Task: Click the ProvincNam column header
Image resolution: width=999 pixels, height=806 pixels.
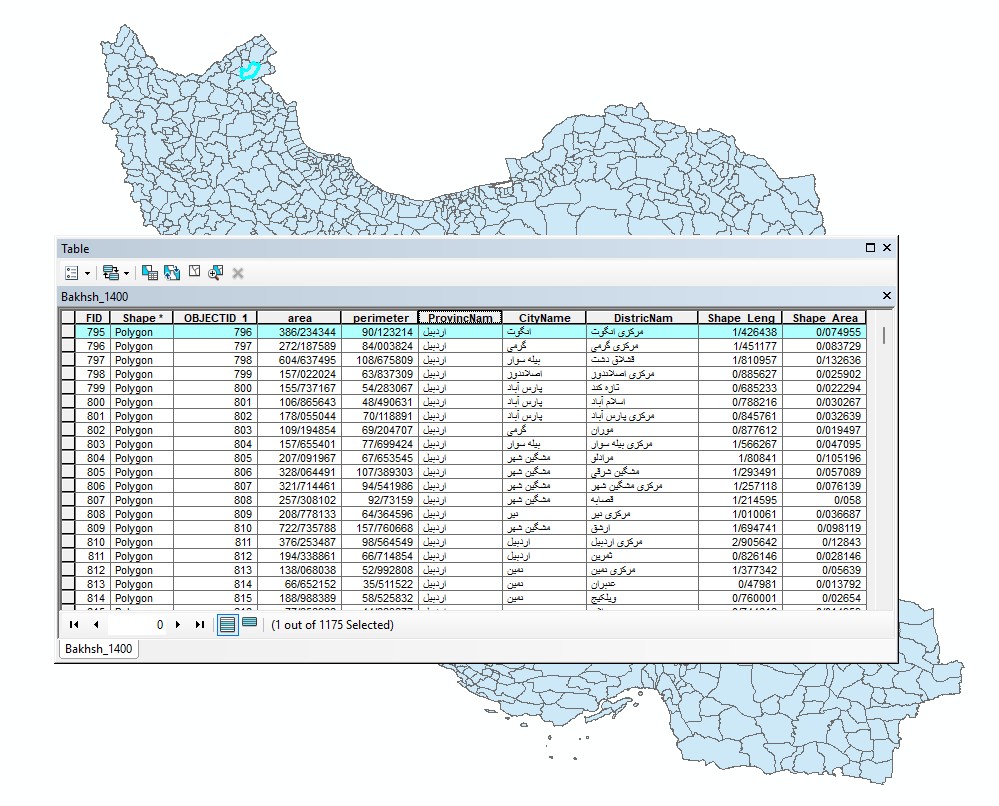Action: tap(460, 318)
